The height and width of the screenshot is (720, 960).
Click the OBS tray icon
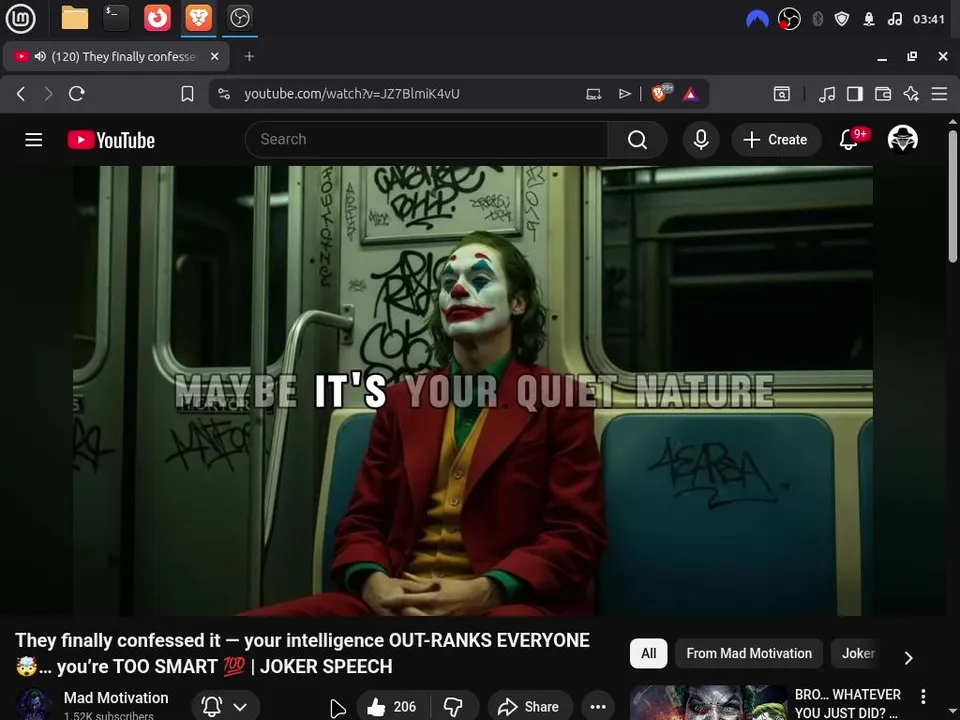coord(789,19)
